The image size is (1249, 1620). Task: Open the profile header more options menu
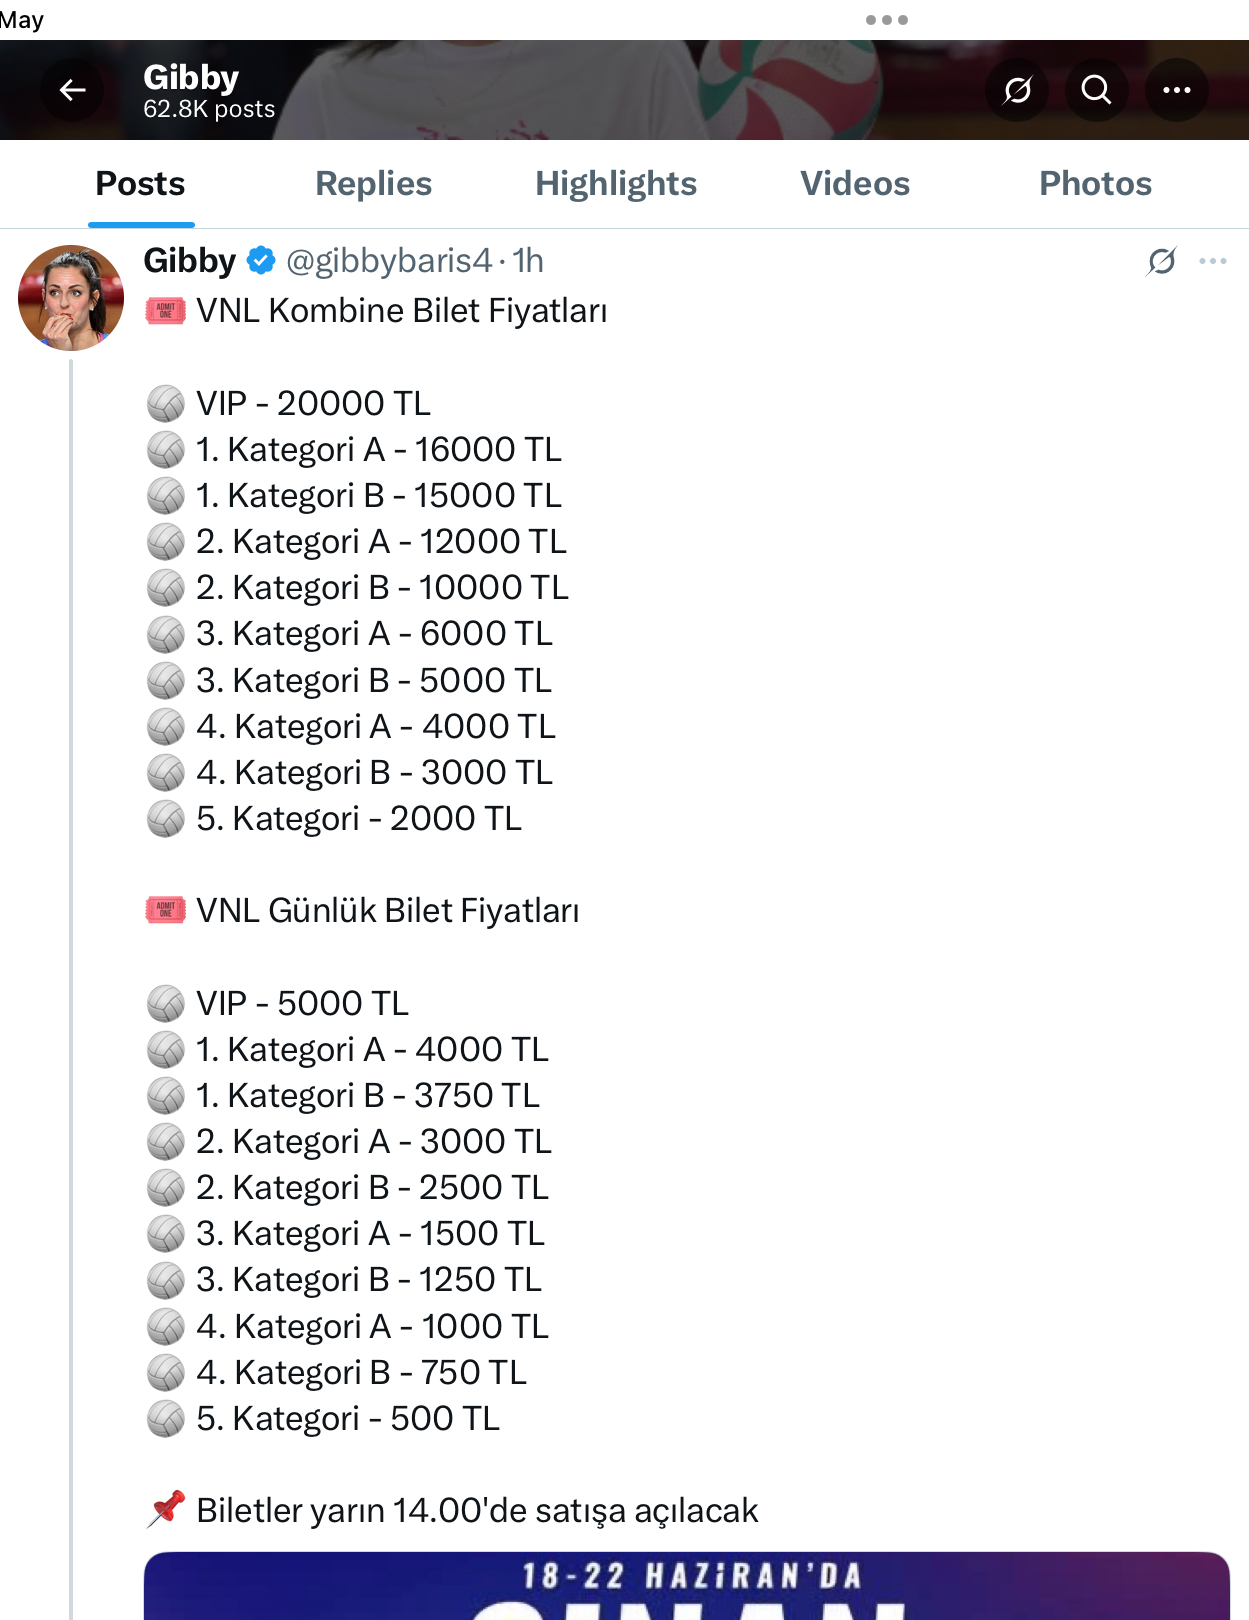coord(1177,91)
